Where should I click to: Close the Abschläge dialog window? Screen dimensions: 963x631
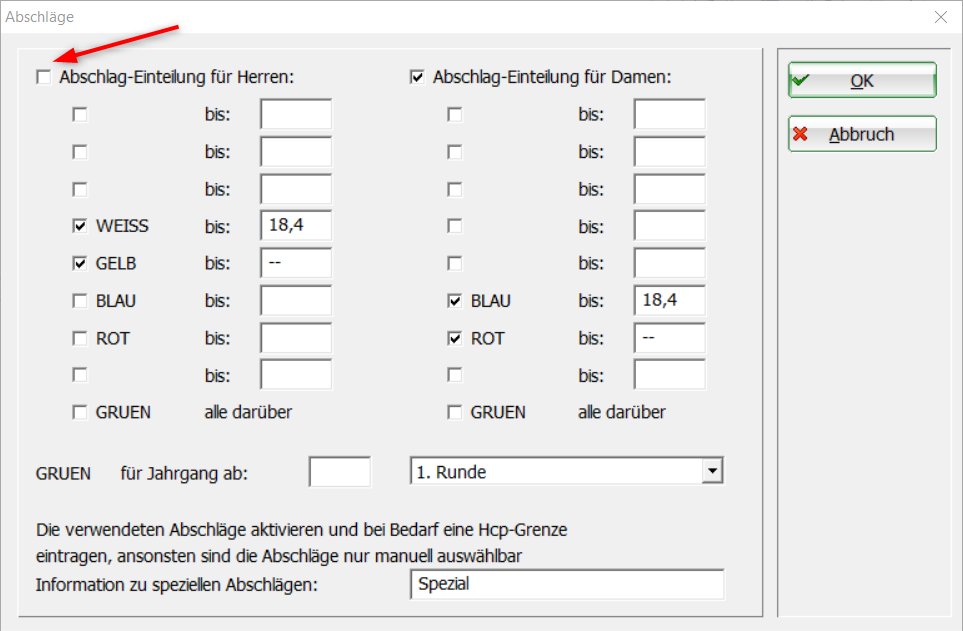click(940, 17)
